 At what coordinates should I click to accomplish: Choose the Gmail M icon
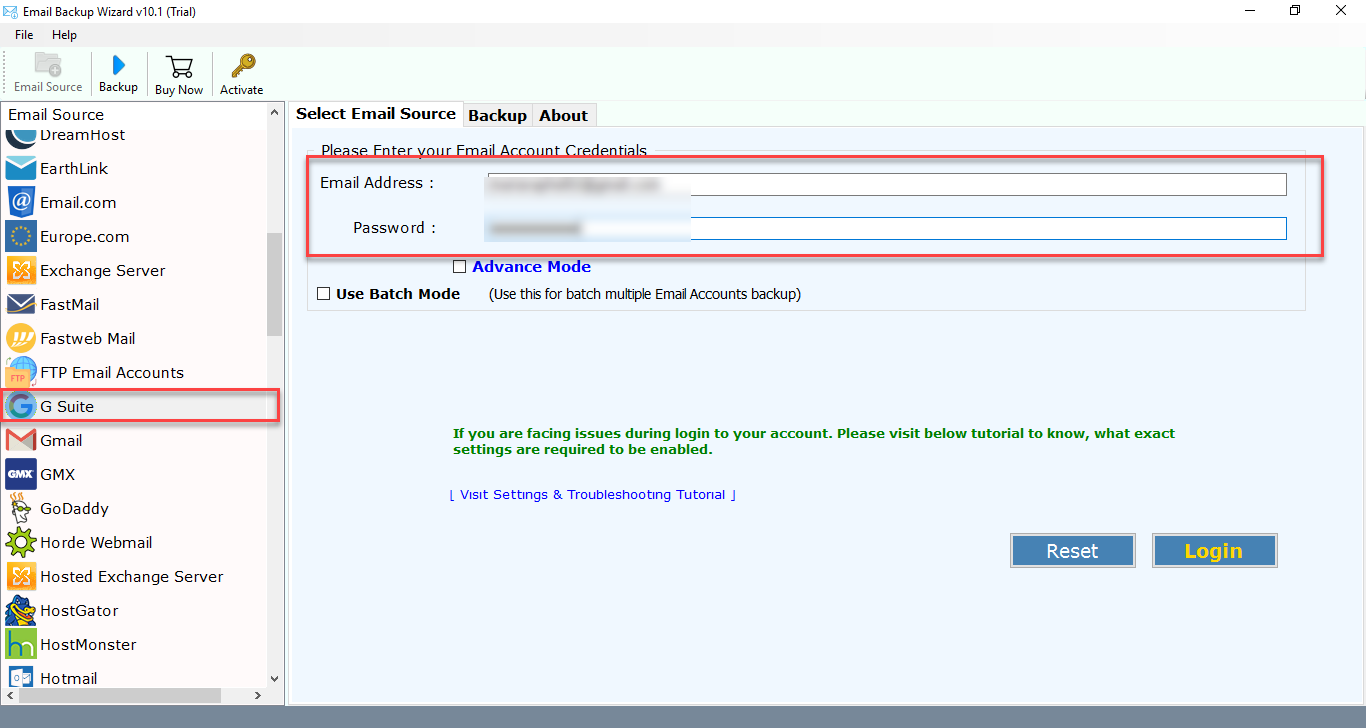[21, 441]
